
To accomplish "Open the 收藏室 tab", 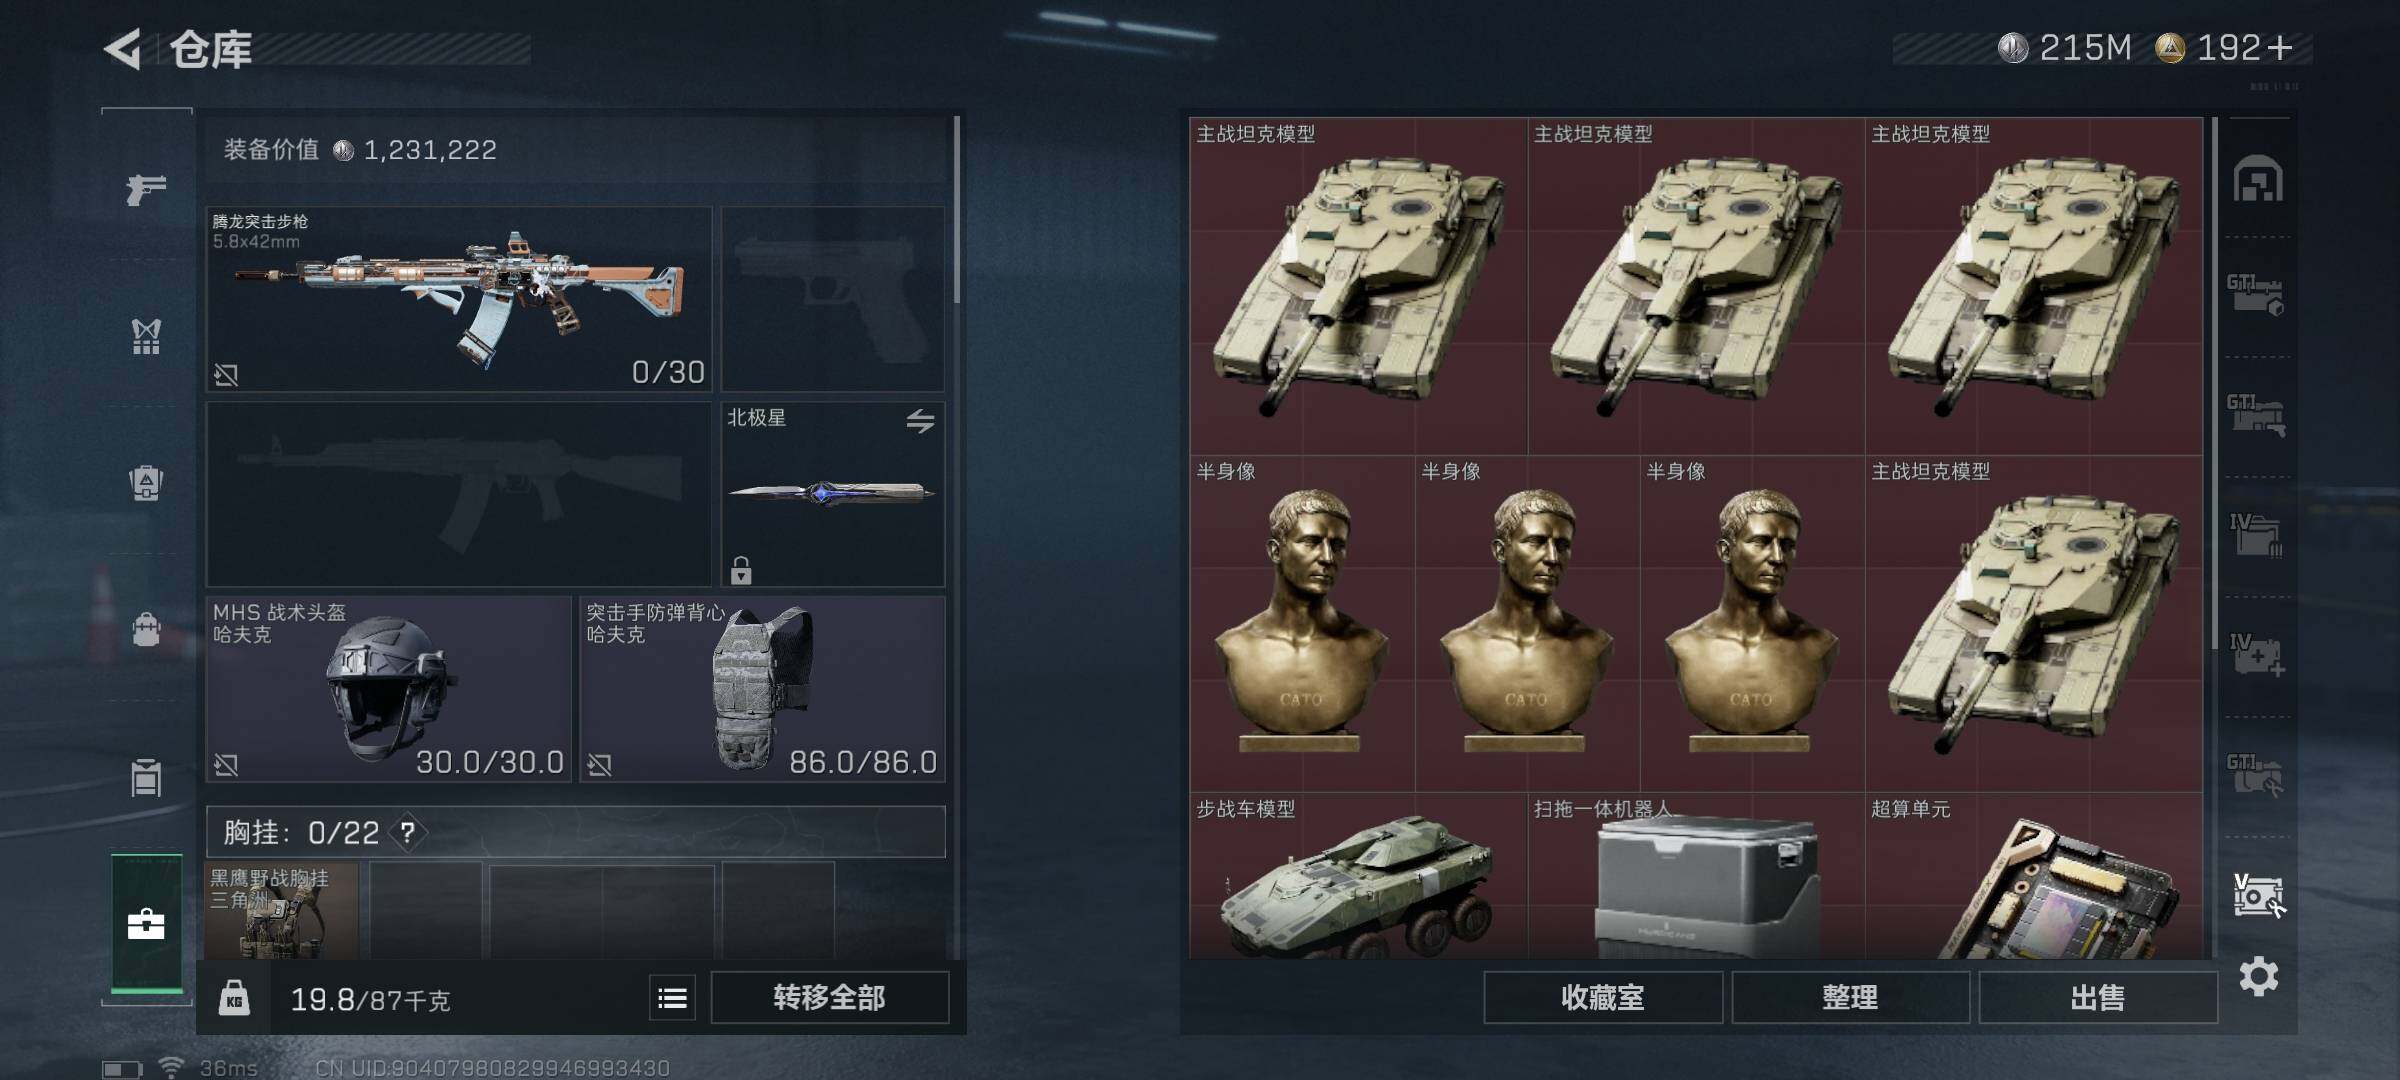I will pyautogui.click(x=1603, y=997).
